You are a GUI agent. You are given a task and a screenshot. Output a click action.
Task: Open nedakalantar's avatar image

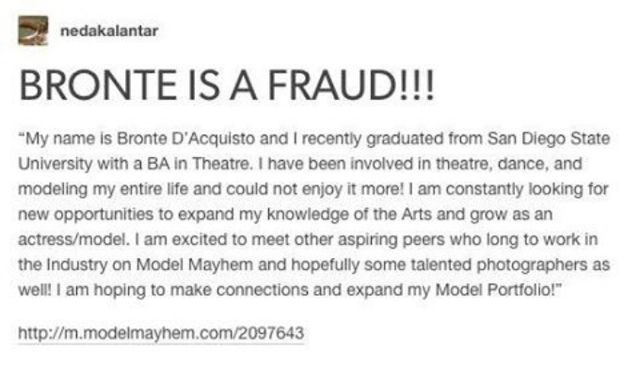[33, 30]
